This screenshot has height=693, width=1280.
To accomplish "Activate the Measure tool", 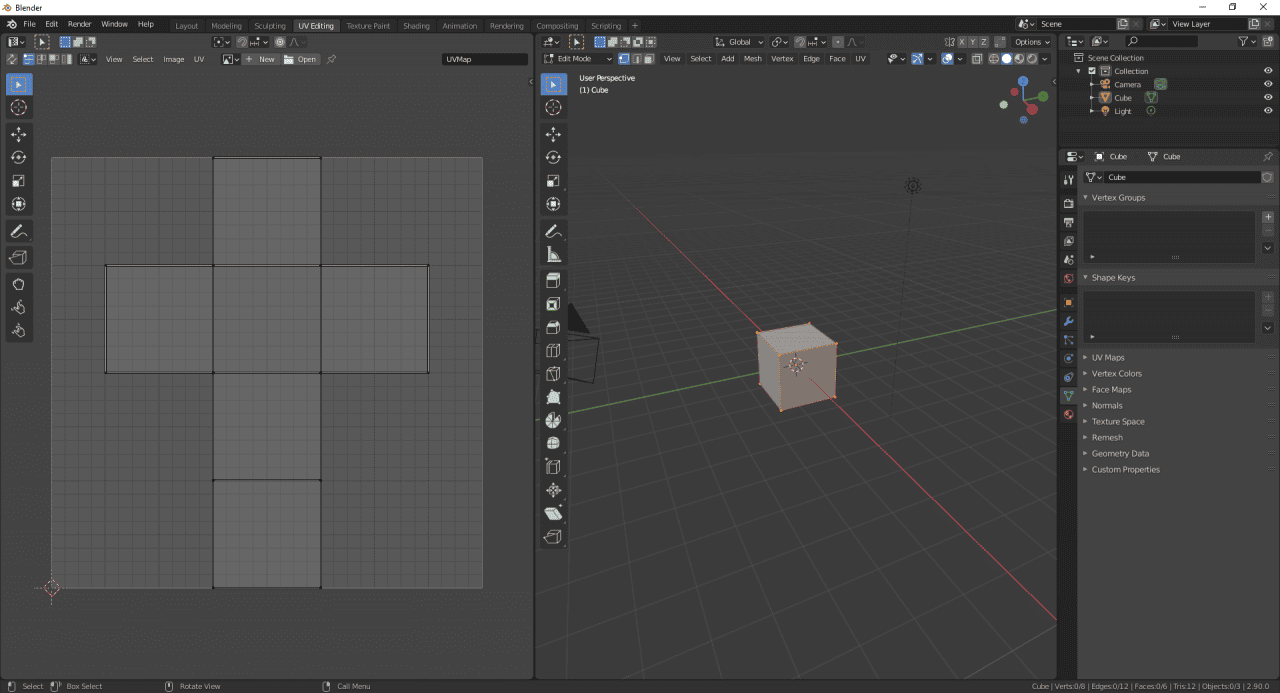I will click(x=553, y=253).
